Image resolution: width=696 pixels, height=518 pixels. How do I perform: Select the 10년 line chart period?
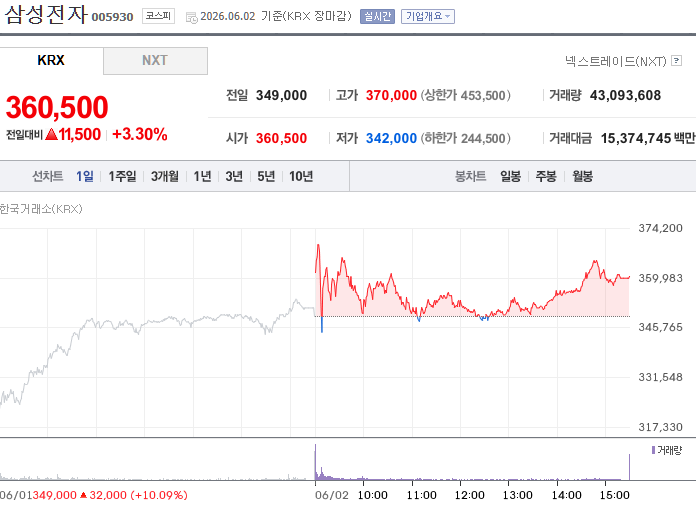(x=301, y=176)
